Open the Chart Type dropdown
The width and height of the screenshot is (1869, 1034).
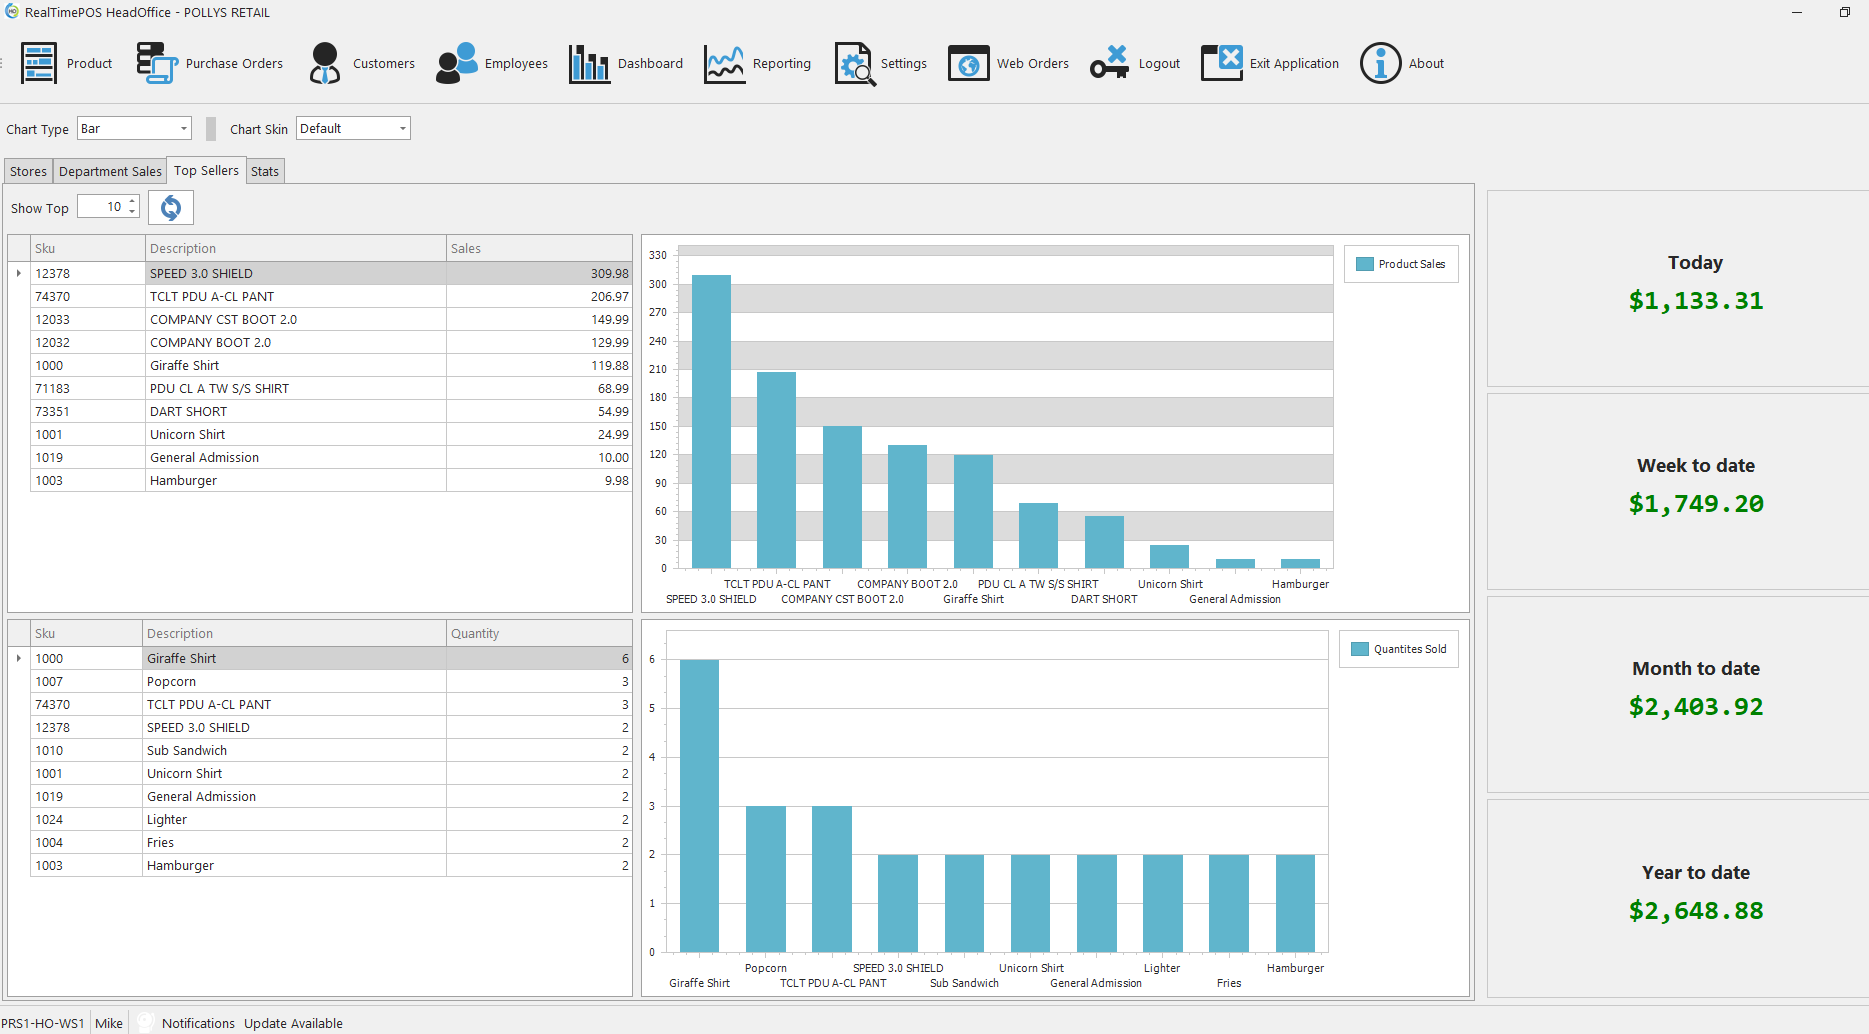pyautogui.click(x=182, y=128)
